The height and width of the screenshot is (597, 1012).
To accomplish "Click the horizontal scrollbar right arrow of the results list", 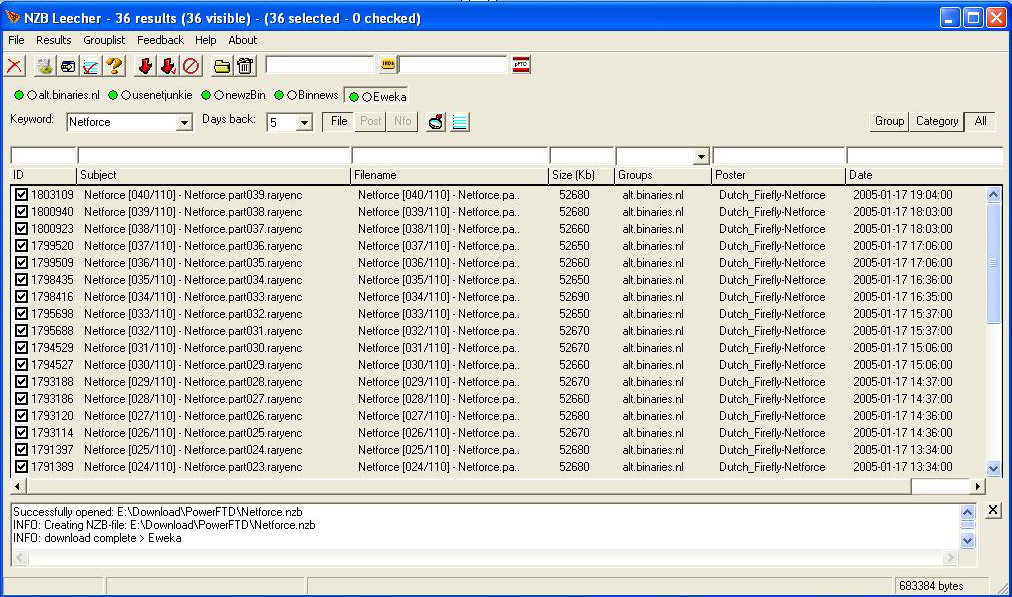I will point(978,486).
